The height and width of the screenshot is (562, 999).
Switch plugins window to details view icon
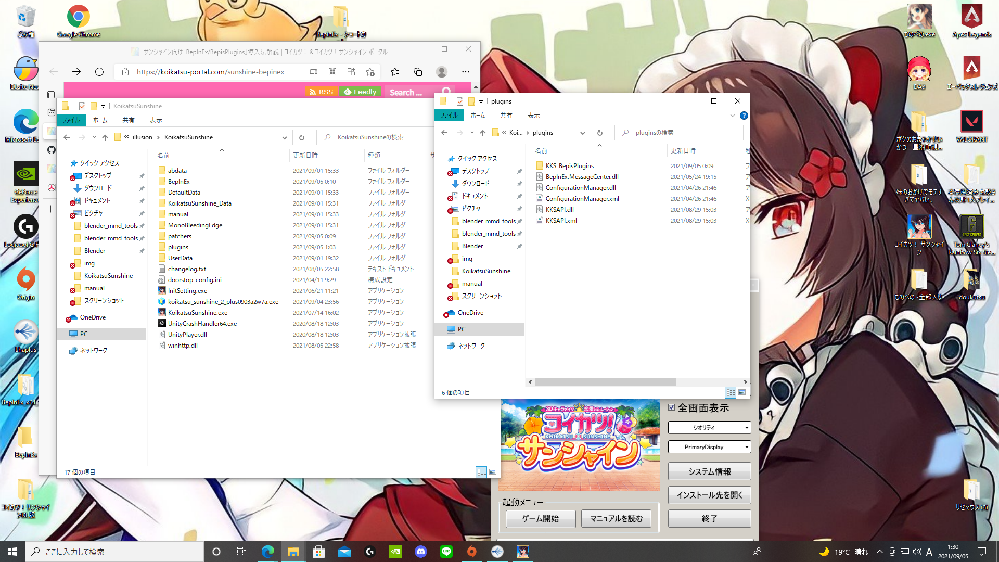point(731,393)
